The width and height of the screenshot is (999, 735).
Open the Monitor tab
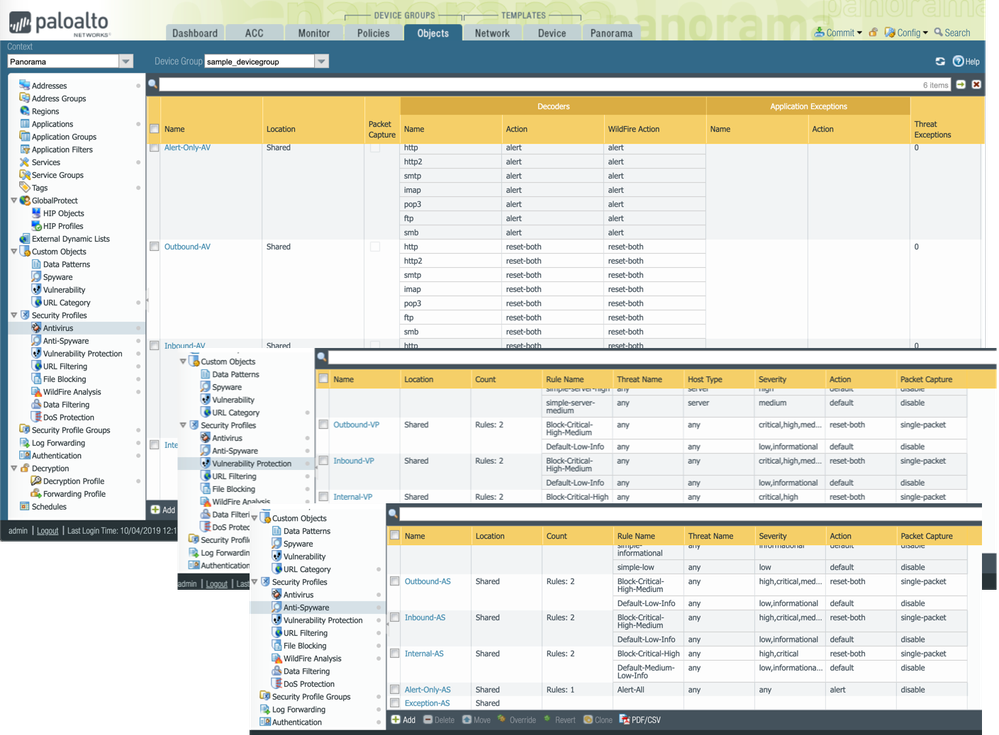click(x=313, y=33)
